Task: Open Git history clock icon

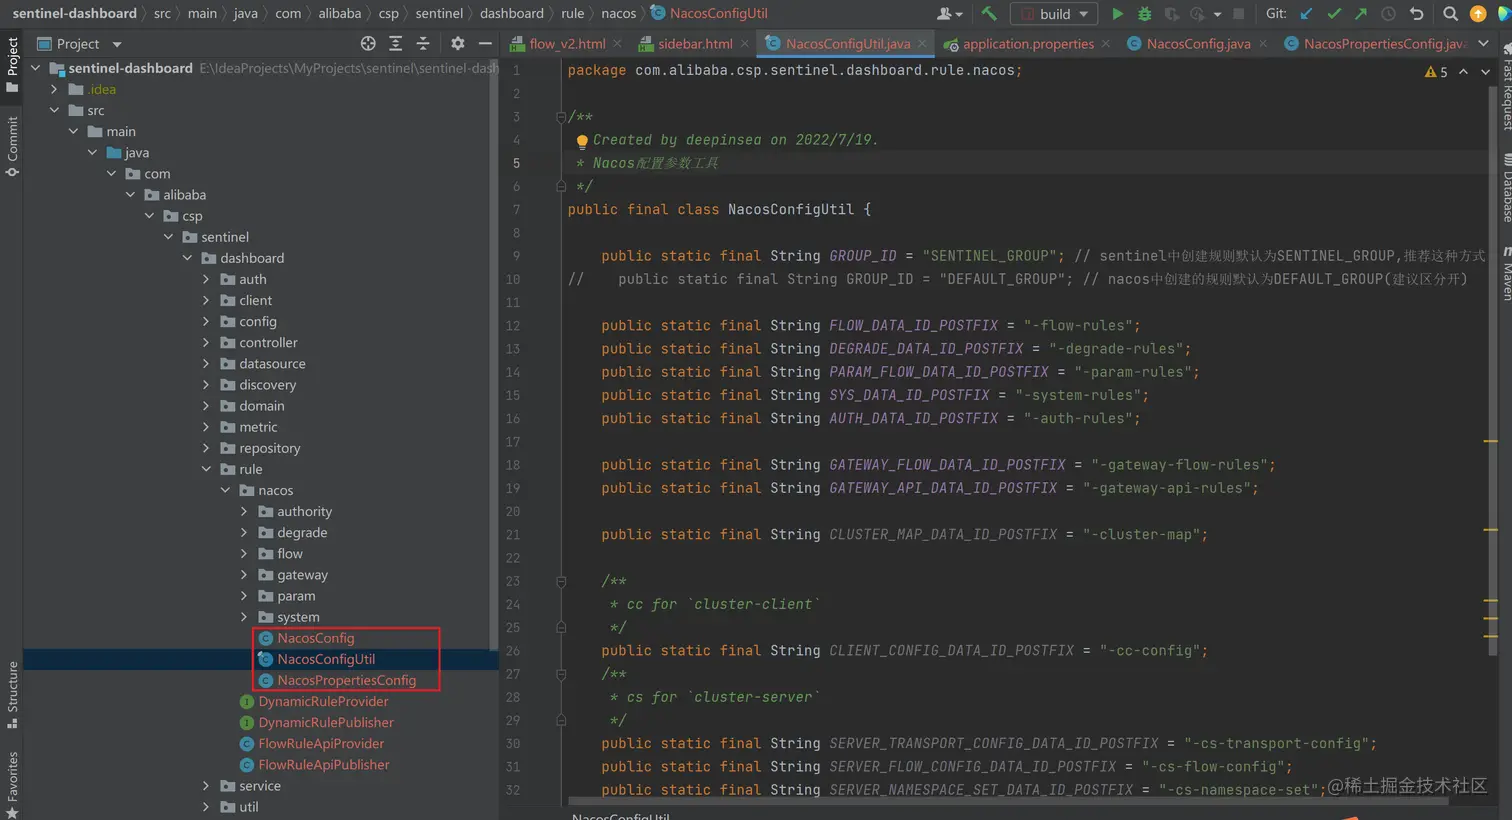Action: 1388,14
